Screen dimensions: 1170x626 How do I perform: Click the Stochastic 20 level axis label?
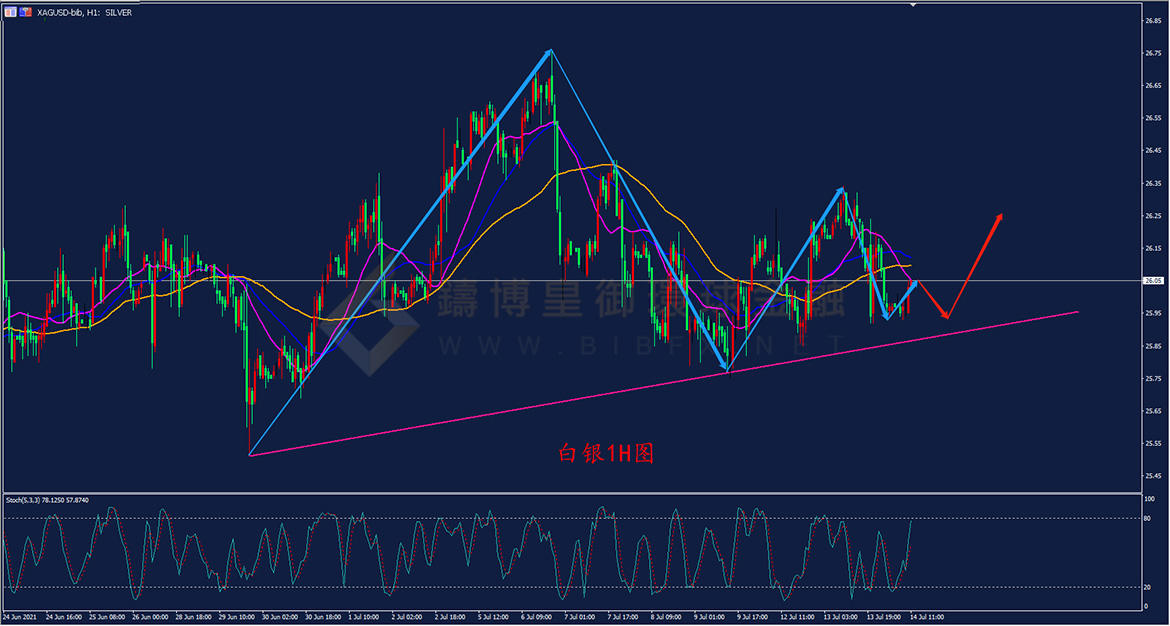[x=1151, y=587]
